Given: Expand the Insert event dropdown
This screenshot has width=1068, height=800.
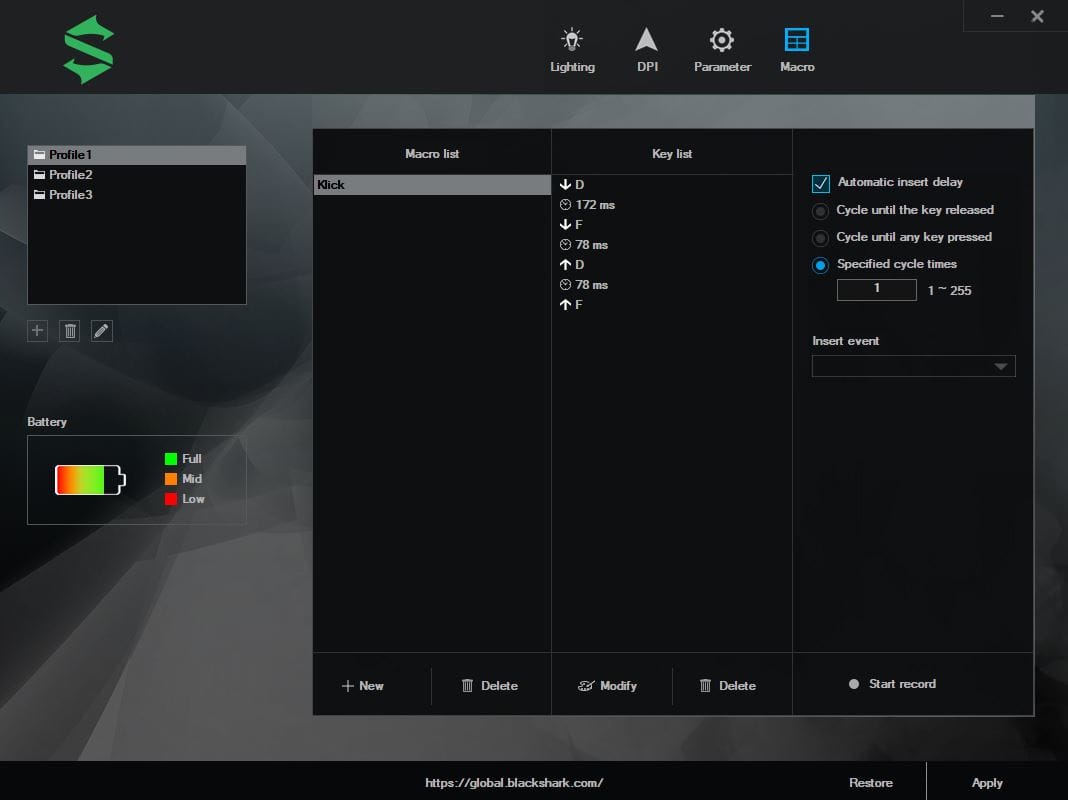Looking at the screenshot, I should pyautogui.click(x=913, y=367).
